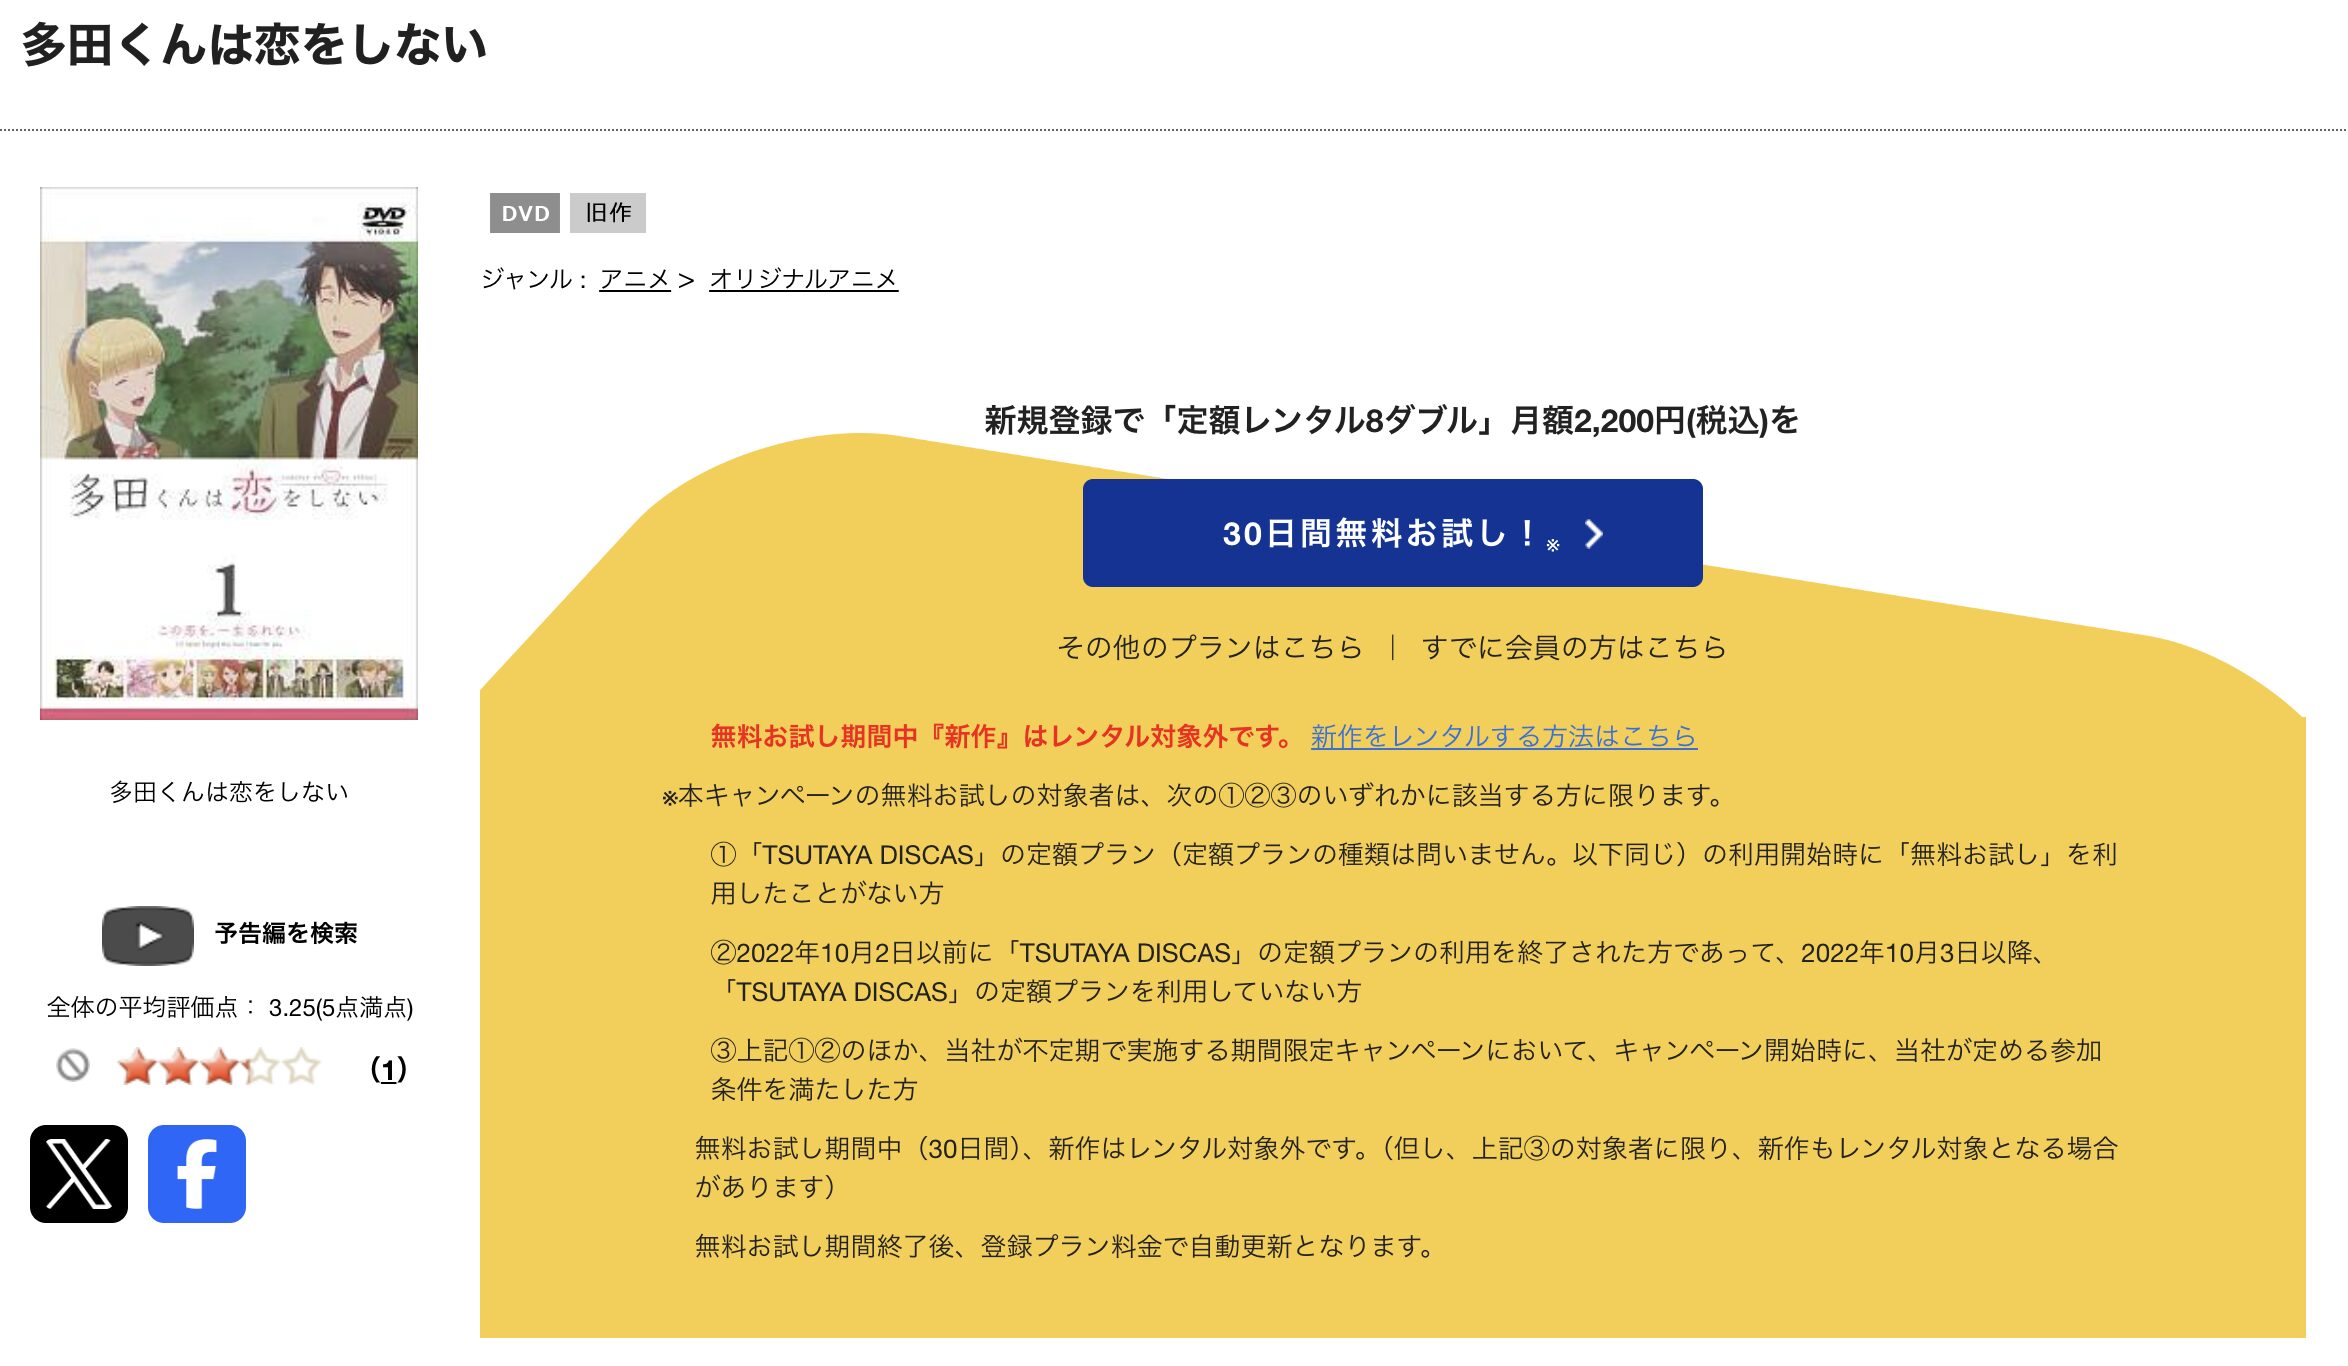Viewport: 2348px width, 1366px height.
Task: Click the page heading 多田くんは恋をしない
Action: pos(254,45)
